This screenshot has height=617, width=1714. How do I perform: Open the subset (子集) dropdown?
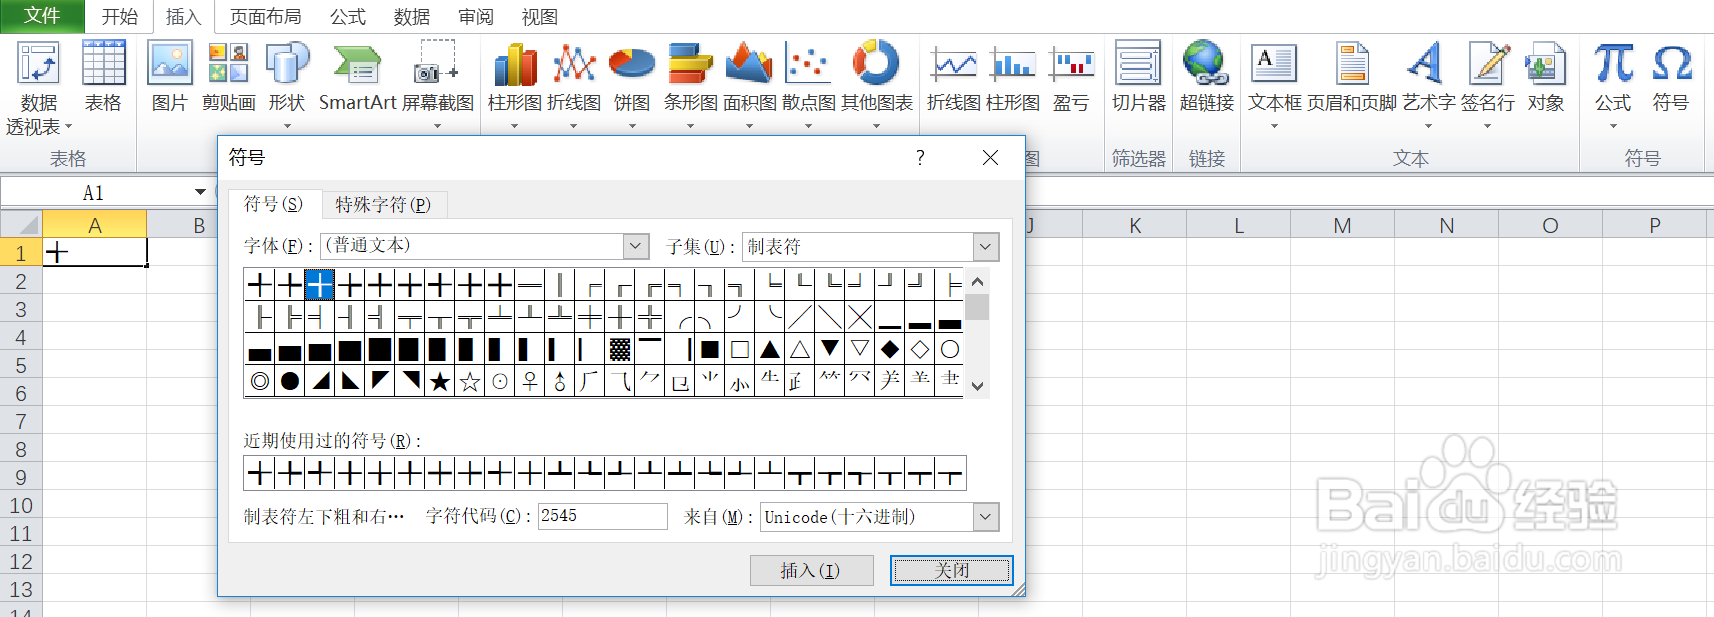tap(986, 246)
